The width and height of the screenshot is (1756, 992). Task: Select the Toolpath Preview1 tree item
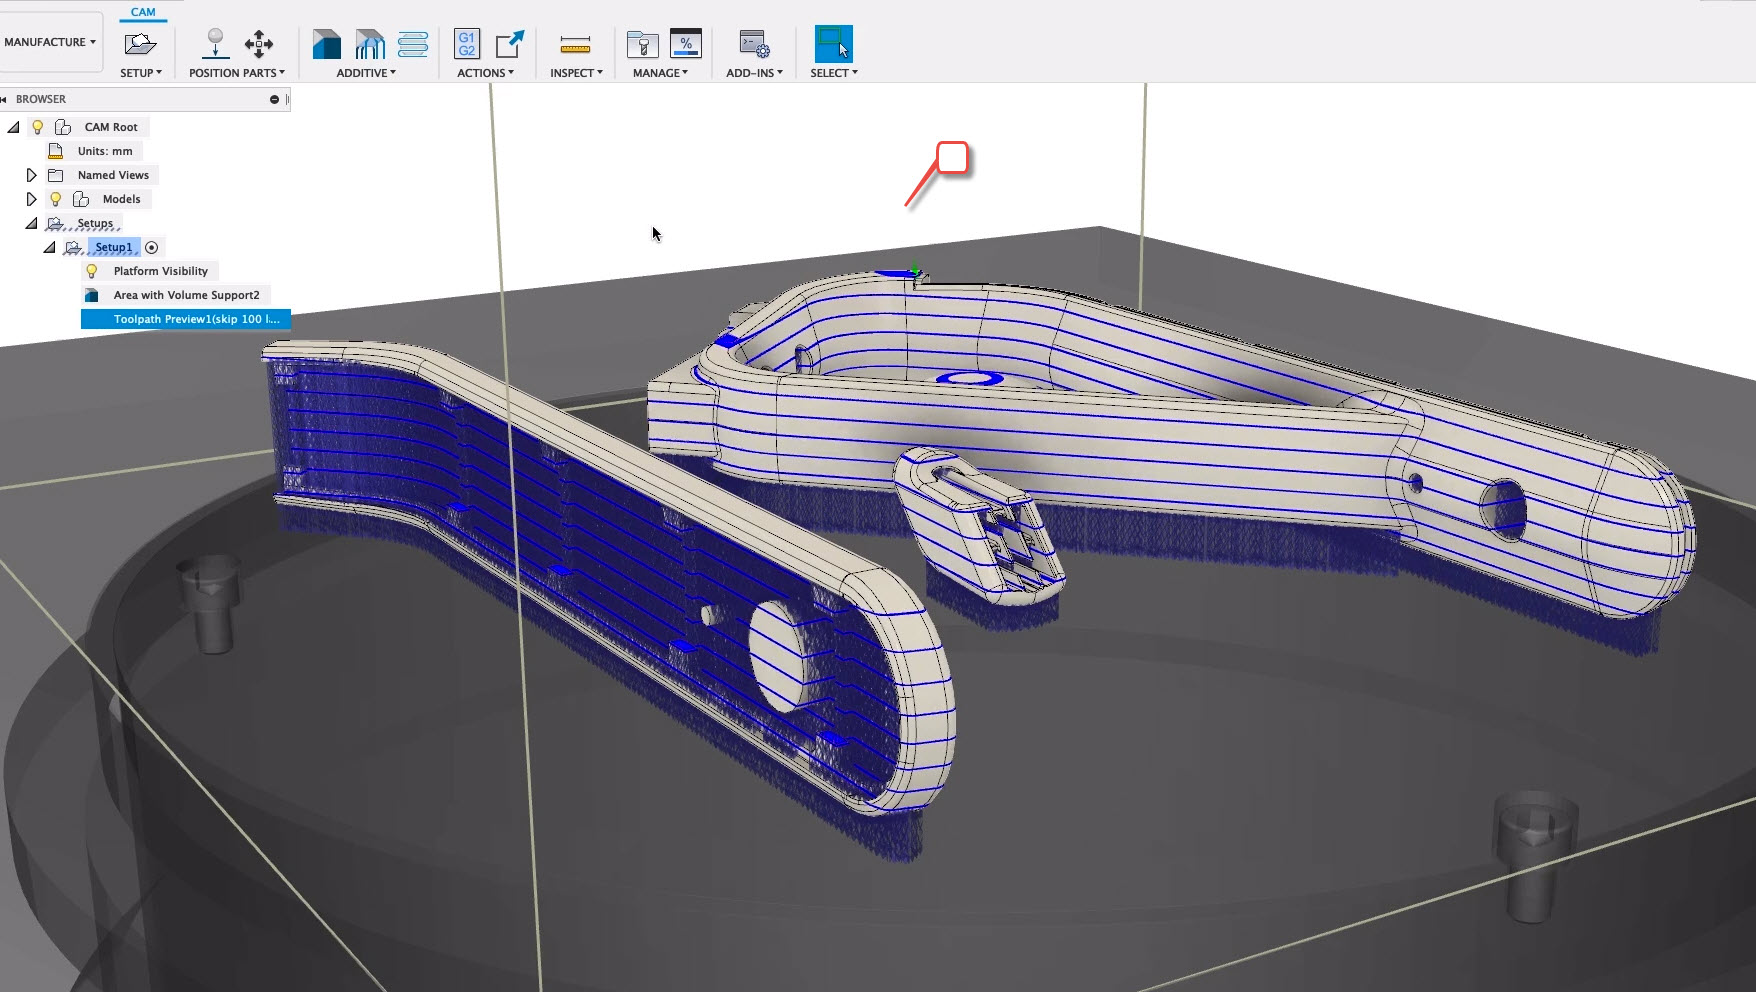click(x=186, y=319)
